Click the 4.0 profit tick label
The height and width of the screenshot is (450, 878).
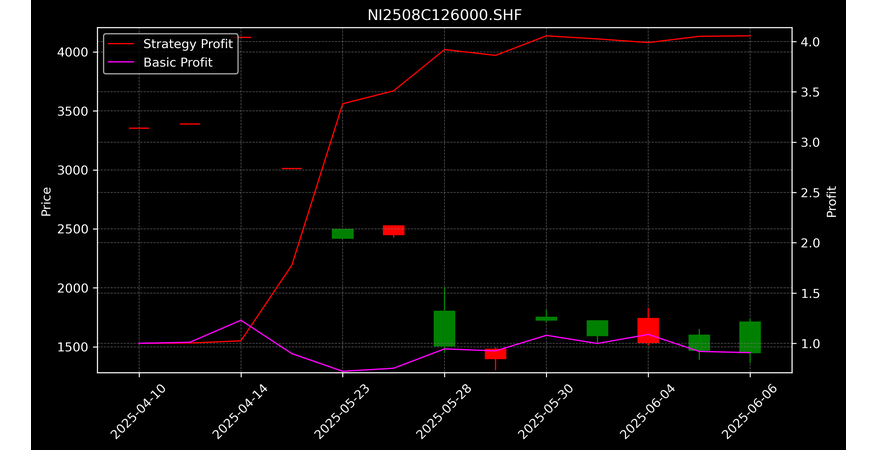810,42
